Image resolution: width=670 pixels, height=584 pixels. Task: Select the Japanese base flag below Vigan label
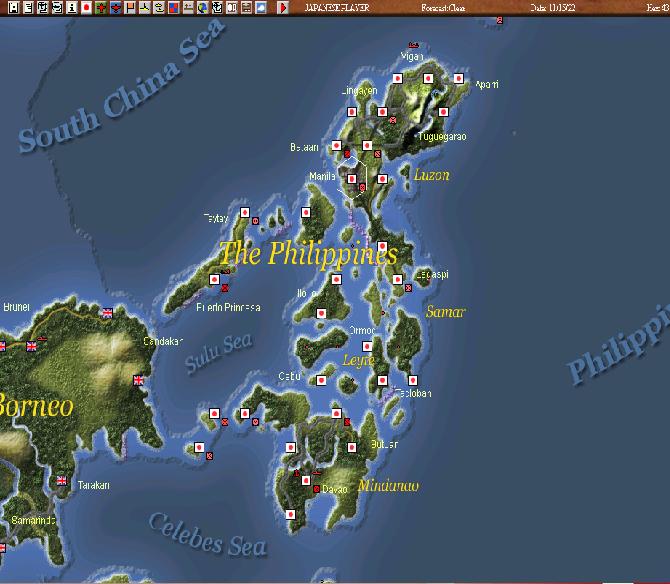[x=397, y=79]
